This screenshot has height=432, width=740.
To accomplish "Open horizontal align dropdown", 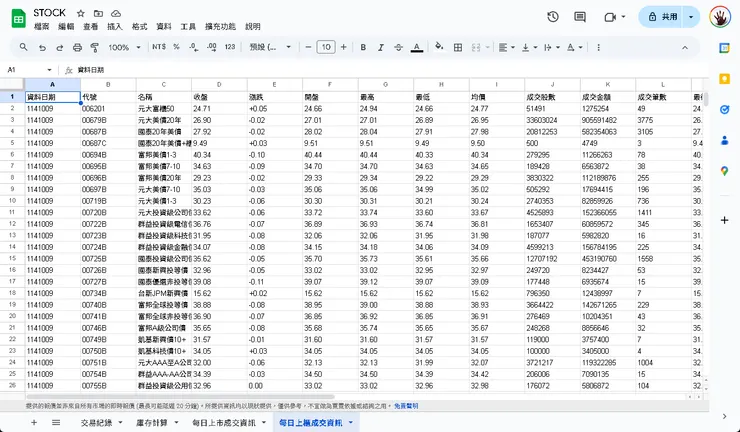I will (x=506, y=47).
